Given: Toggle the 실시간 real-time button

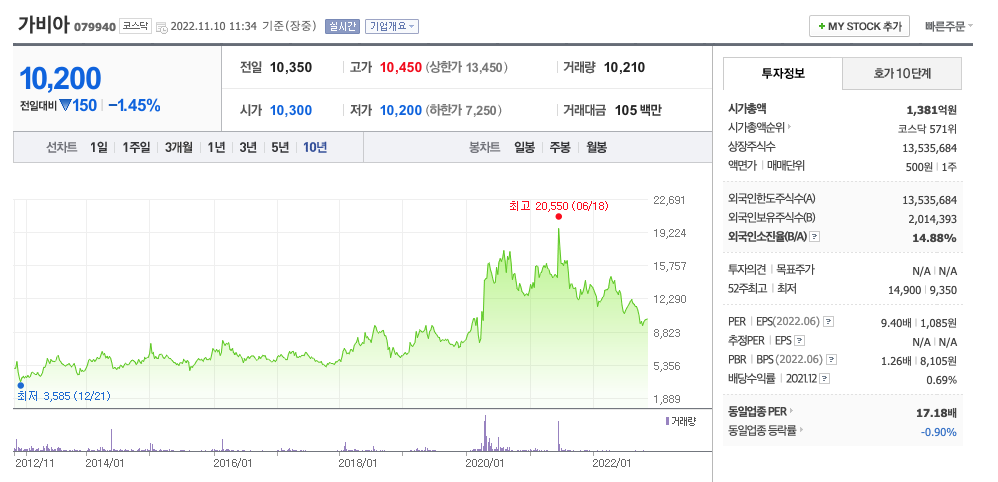Looking at the screenshot, I should [342, 27].
